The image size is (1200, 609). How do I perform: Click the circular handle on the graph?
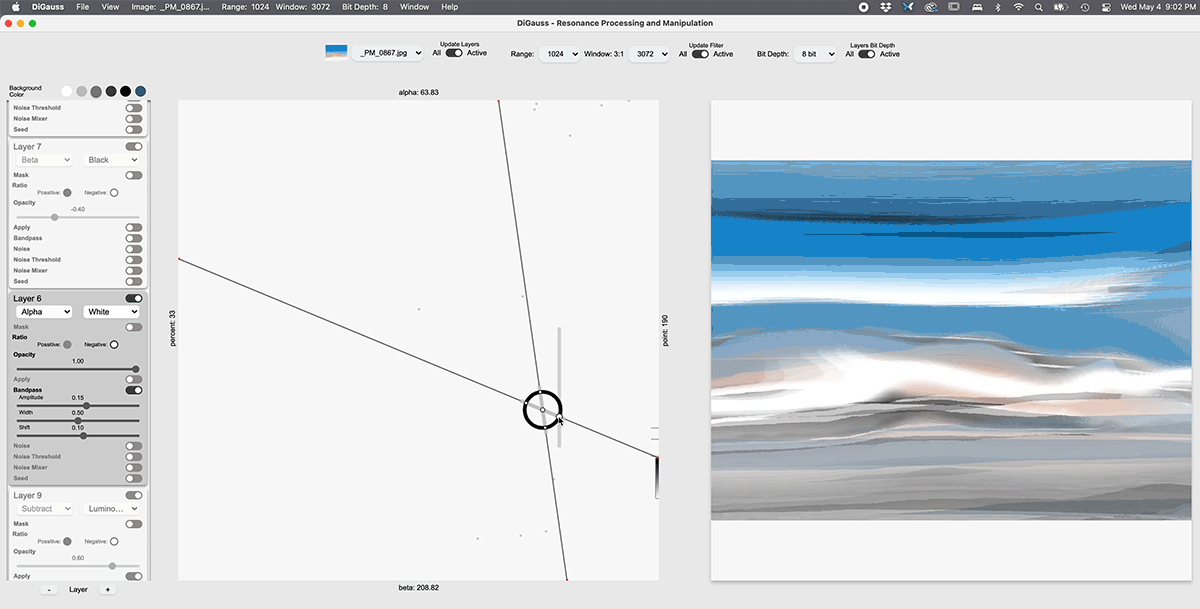(x=543, y=410)
